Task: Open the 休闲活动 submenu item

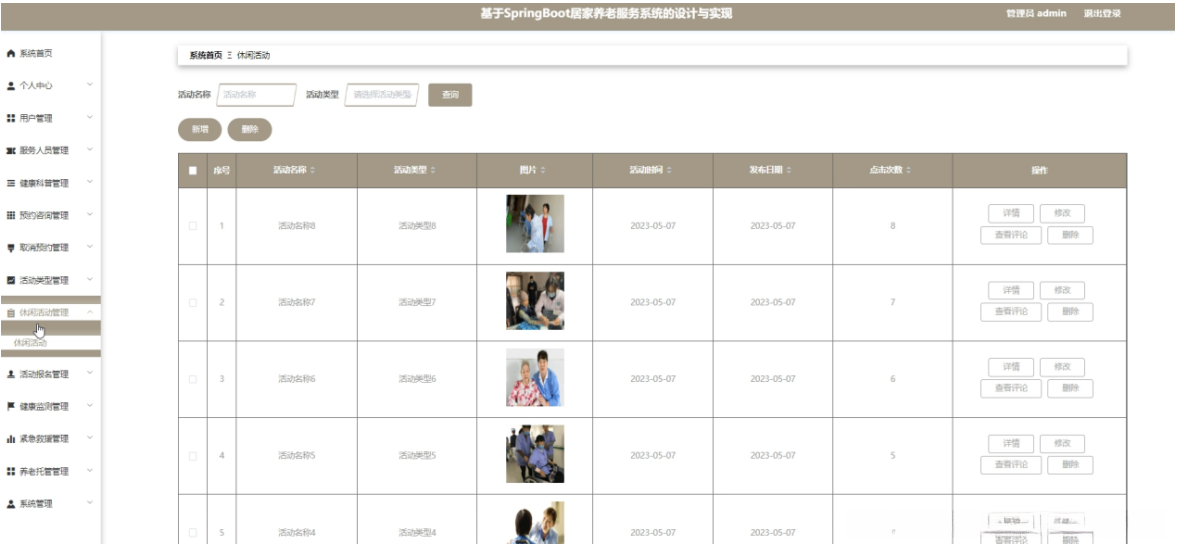Action: pyautogui.click(x=30, y=343)
